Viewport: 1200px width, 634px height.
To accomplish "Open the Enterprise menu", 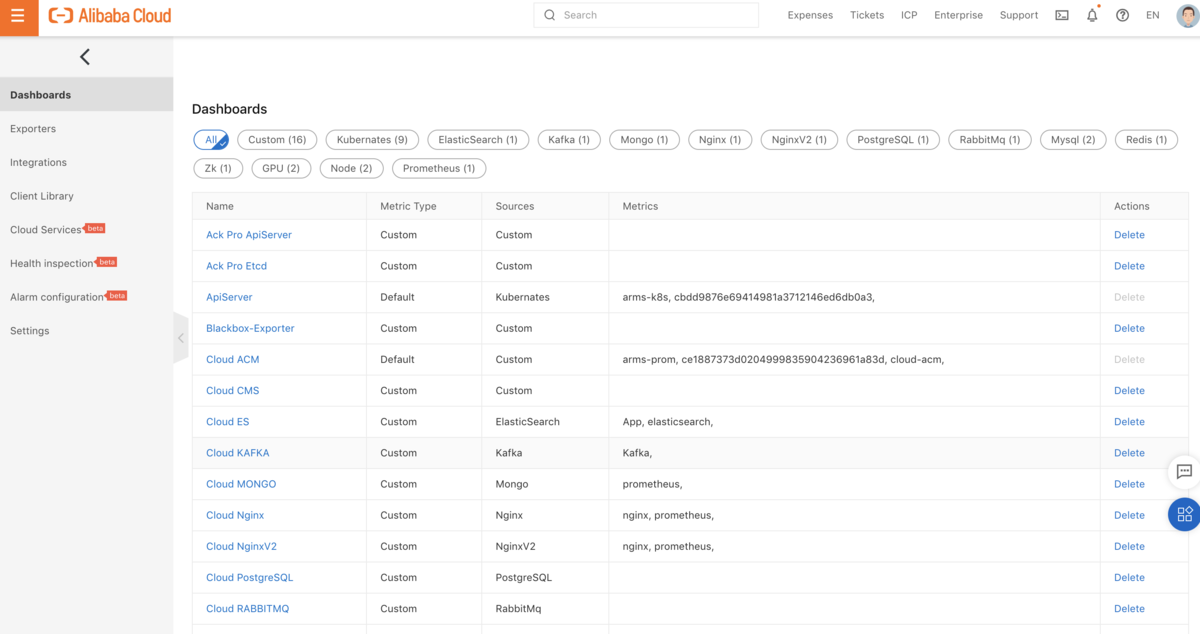I will pos(958,15).
